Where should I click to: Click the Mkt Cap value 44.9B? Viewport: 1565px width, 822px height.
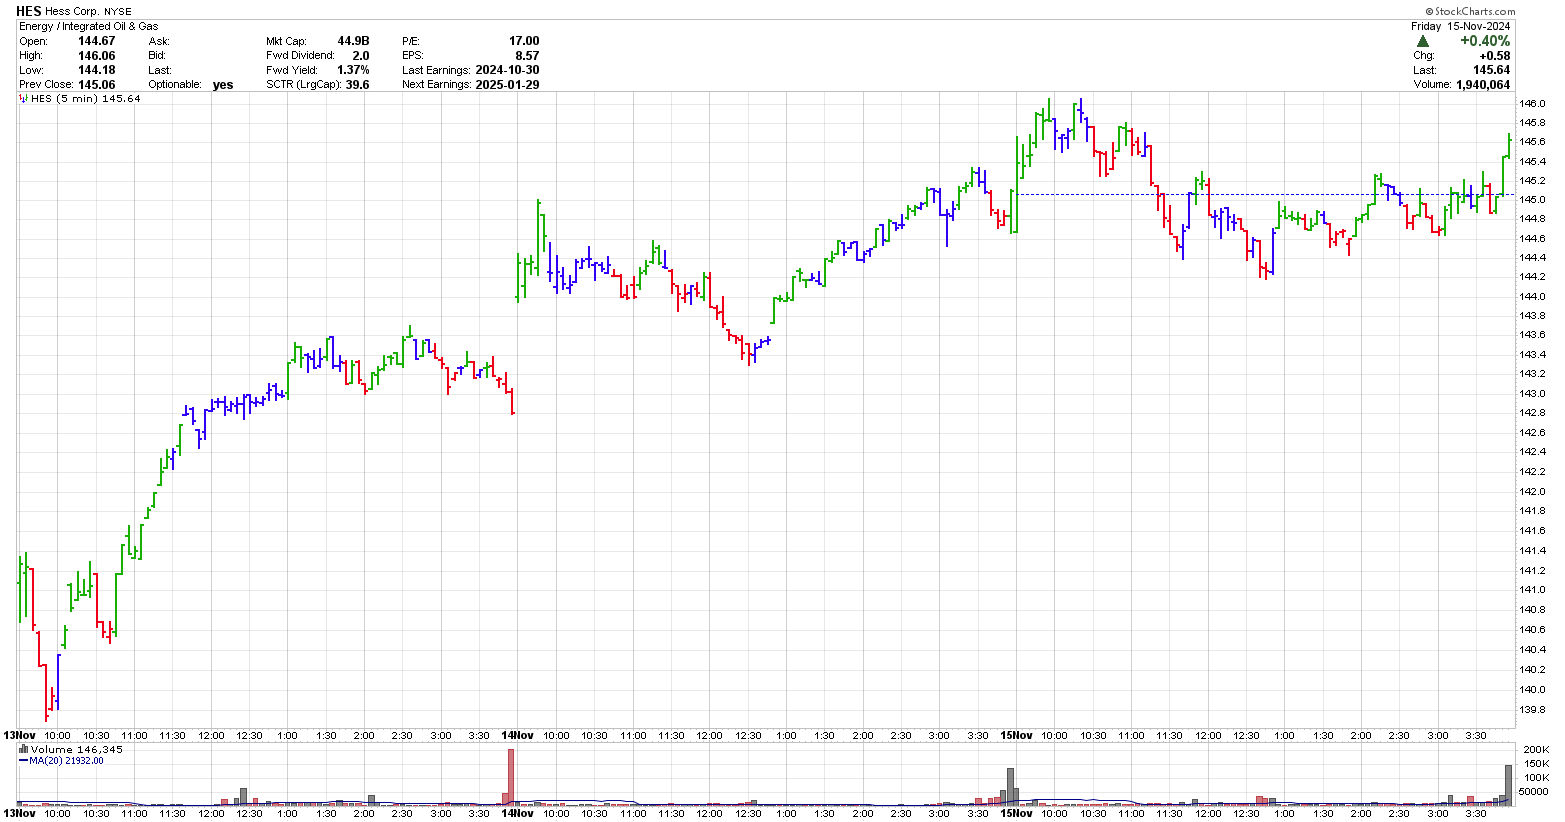(353, 41)
